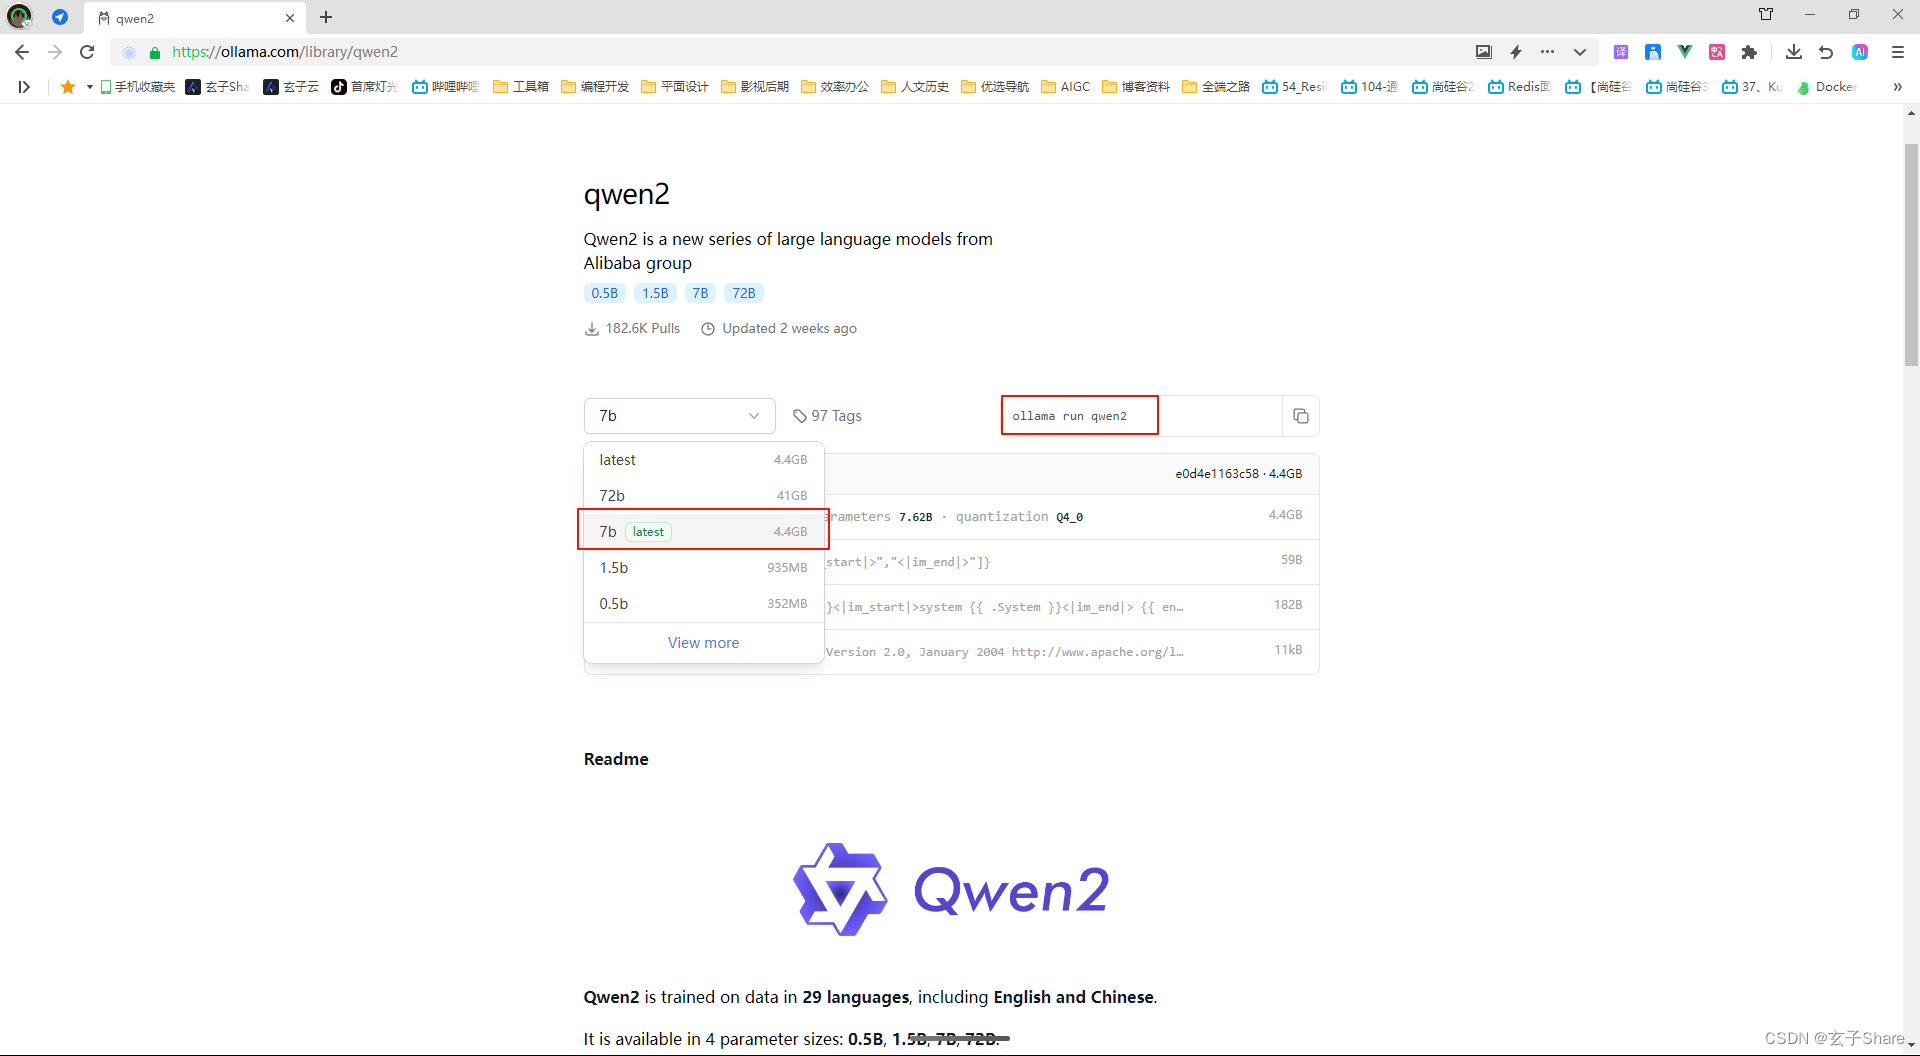
Task: Open the three-dot more options in the address bar
Action: [x=1548, y=52]
